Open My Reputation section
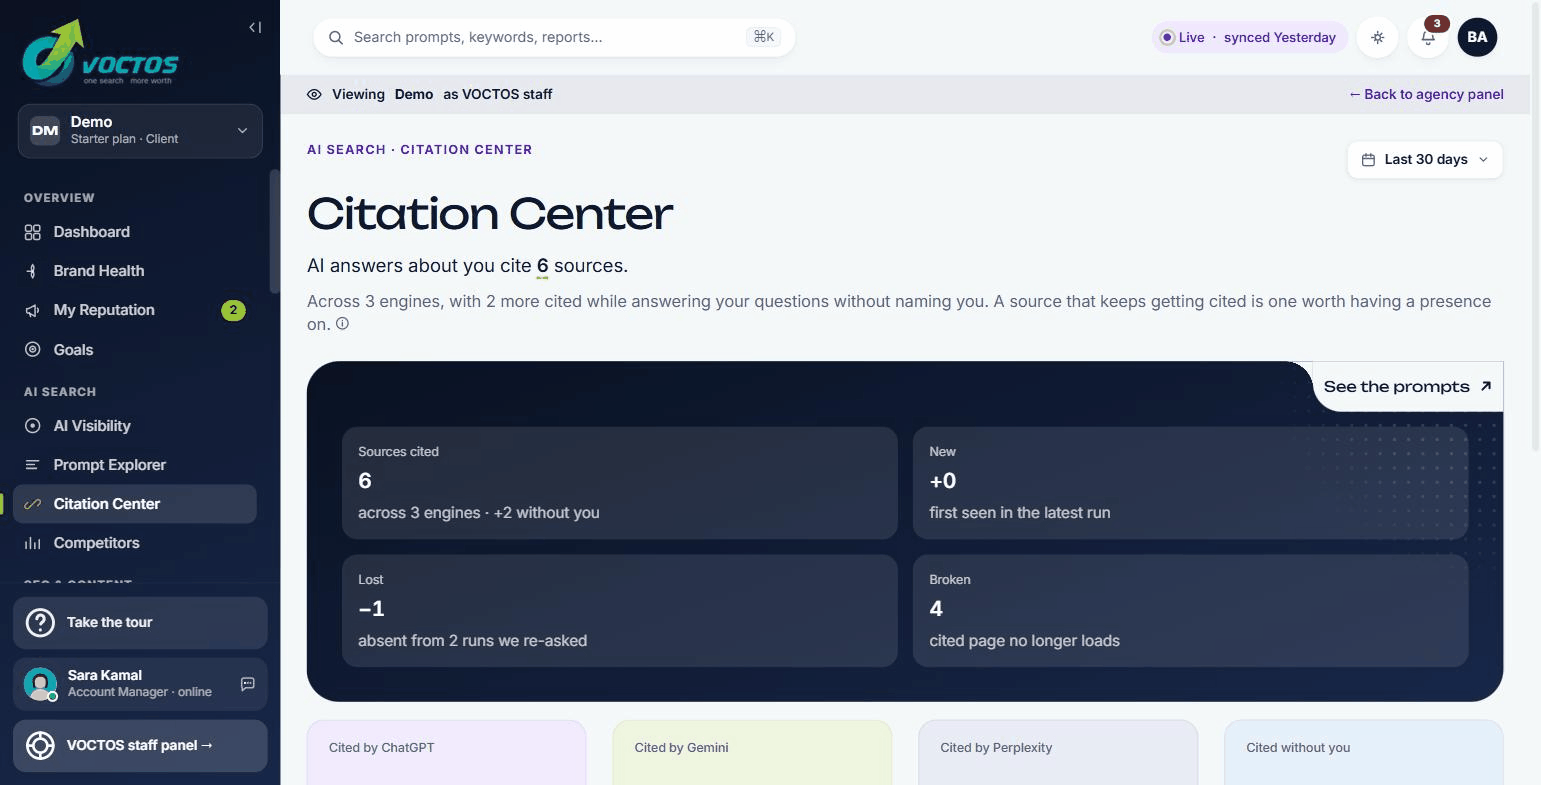Viewport: 1541px width, 785px height. [135, 310]
